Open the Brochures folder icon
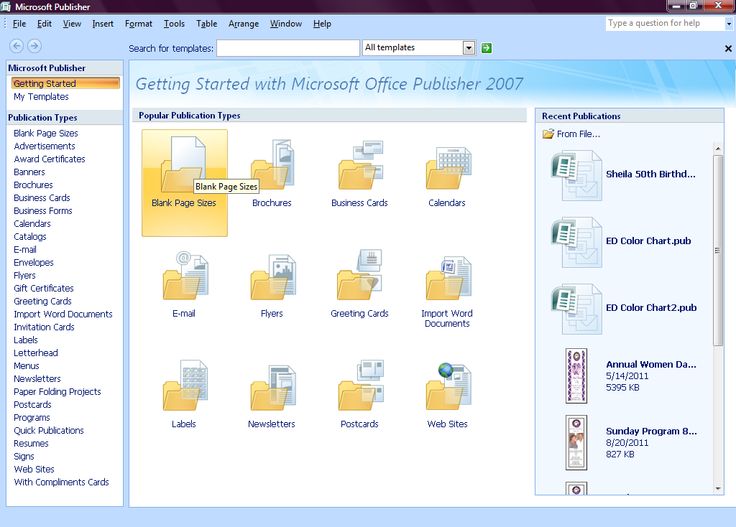The image size is (736, 527). click(272, 164)
